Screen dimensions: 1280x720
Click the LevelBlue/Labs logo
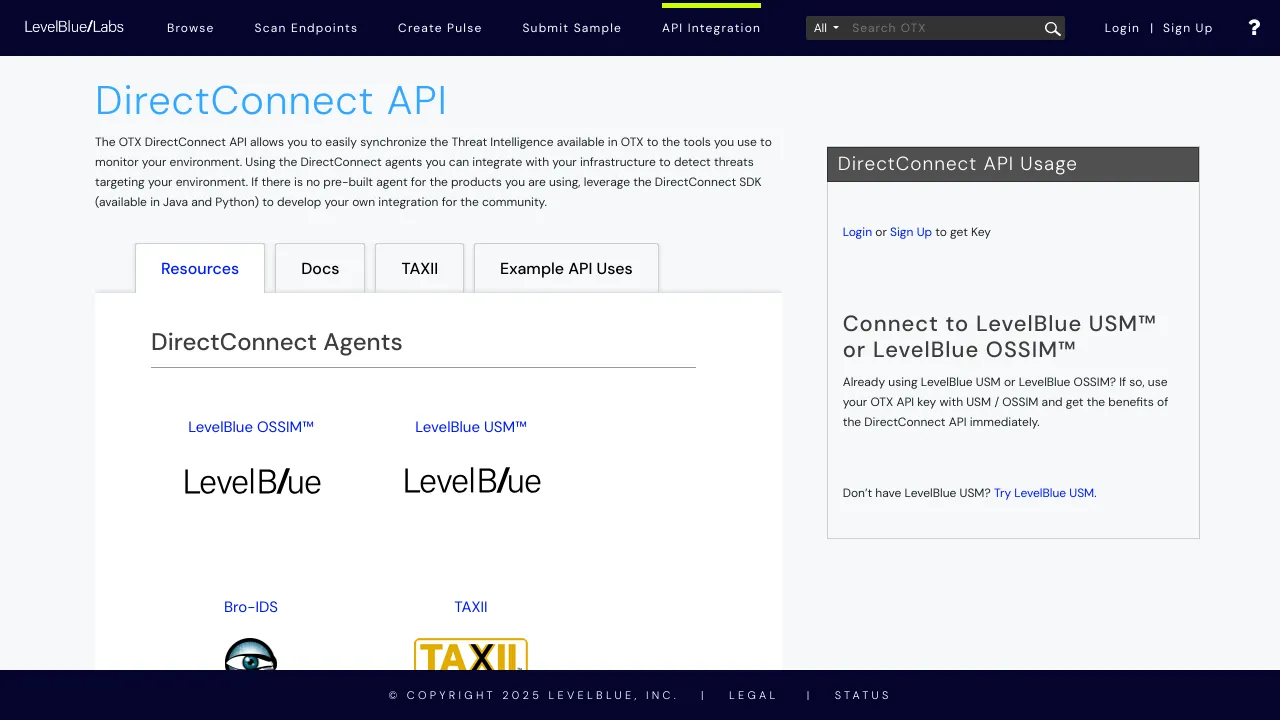pos(74,27)
